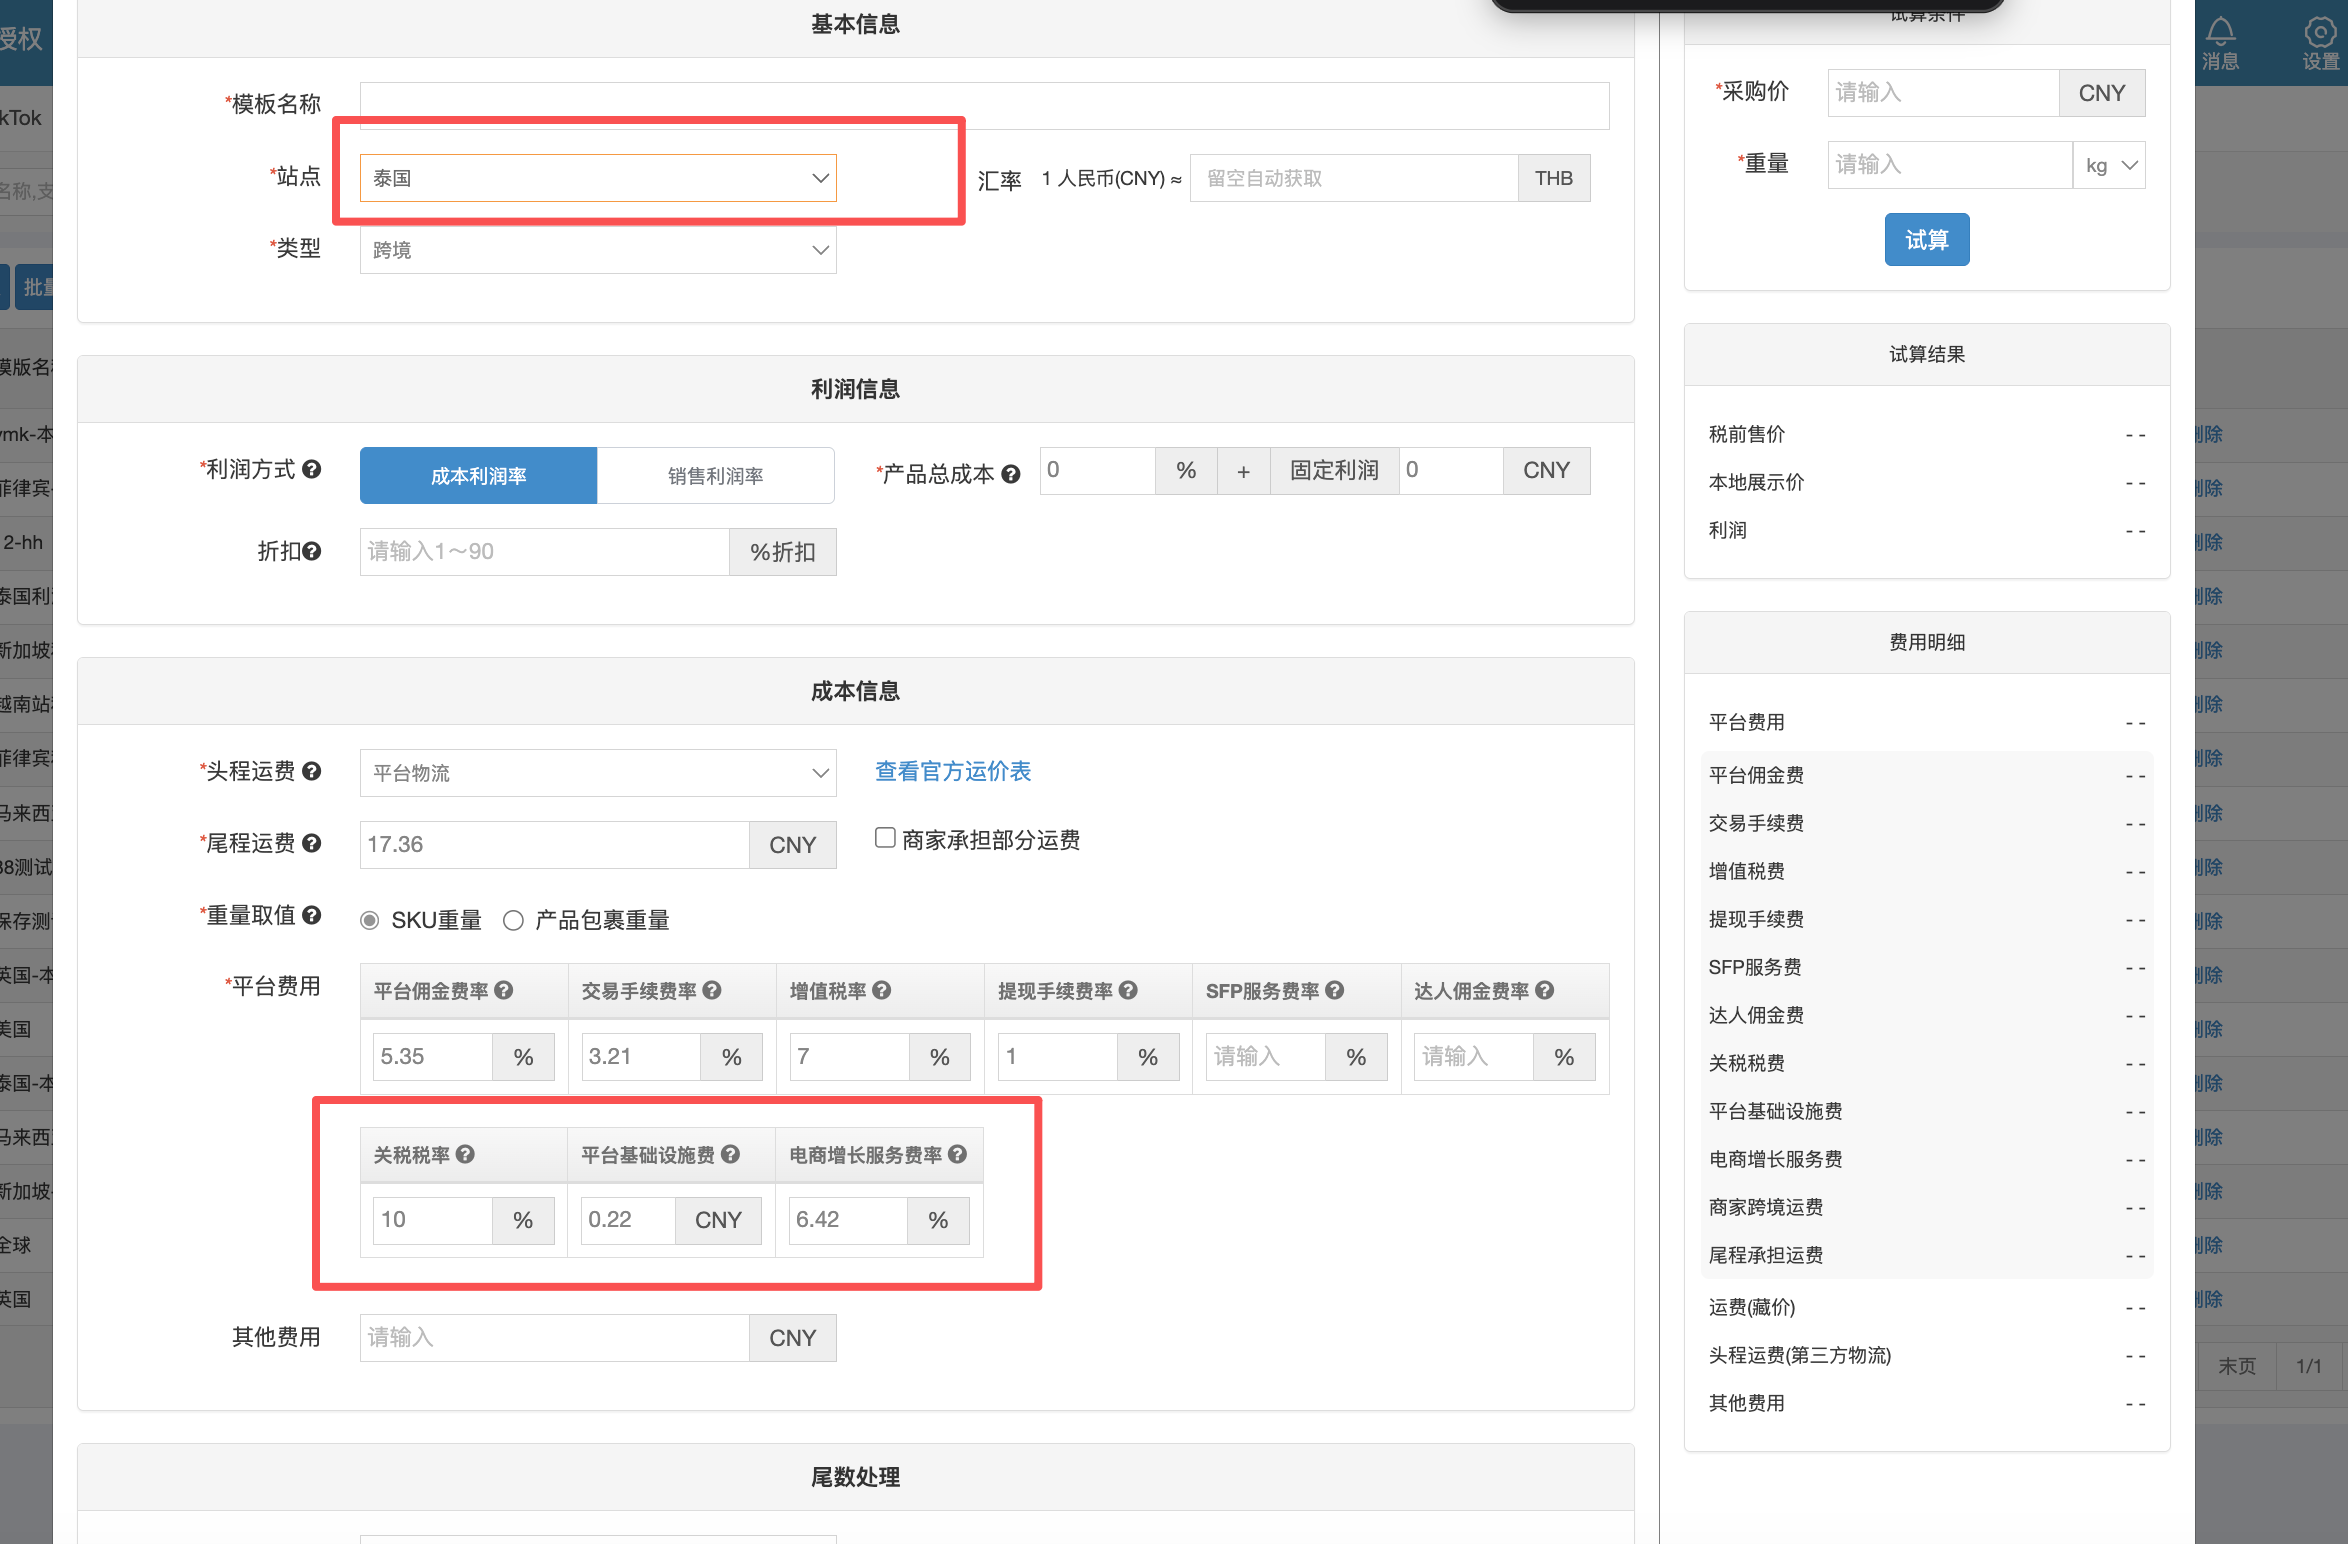Viewport: 2348px width, 1544px height.
Task: Select 产品包裹重量 radio option
Action: click(x=513, y=920)
